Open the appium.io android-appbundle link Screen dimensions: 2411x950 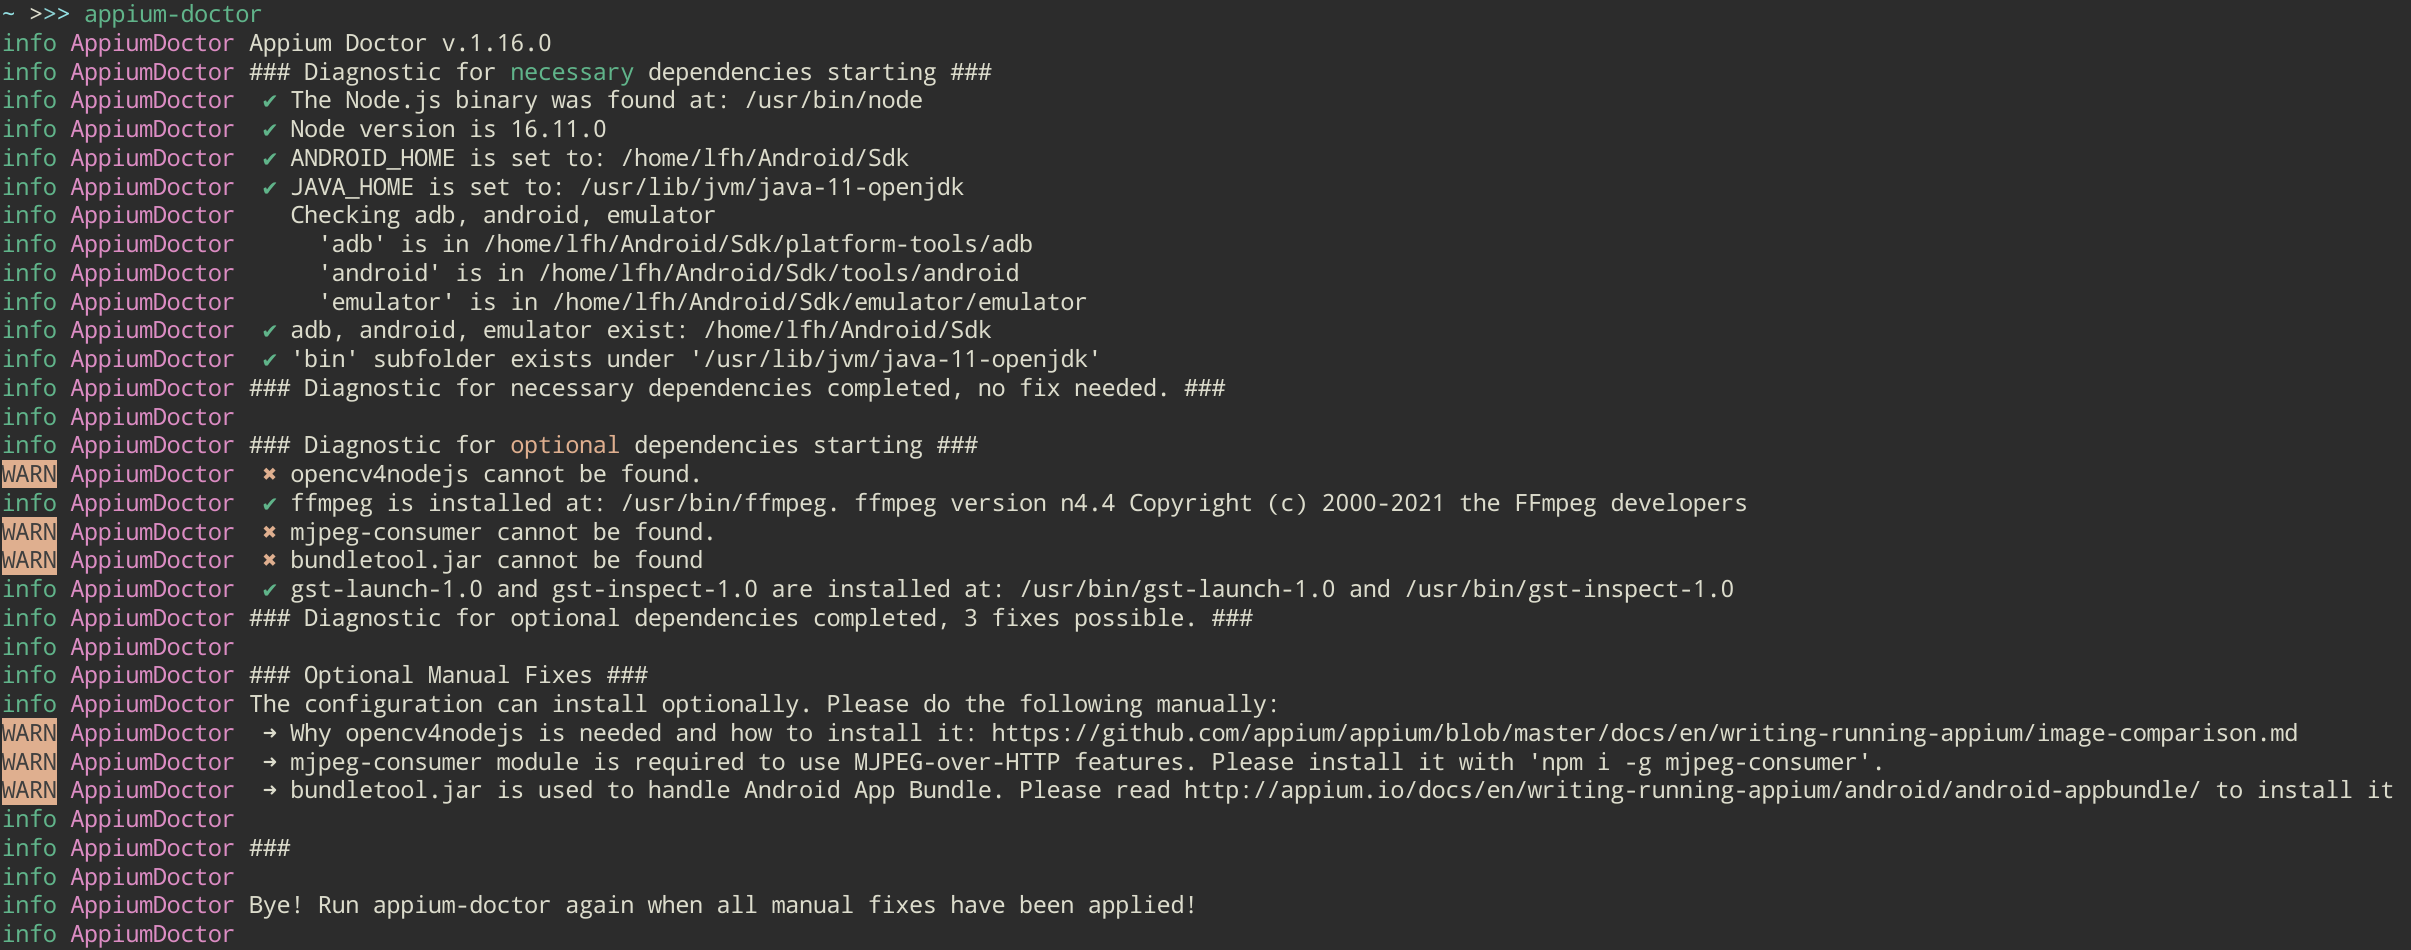(1691, 791)
